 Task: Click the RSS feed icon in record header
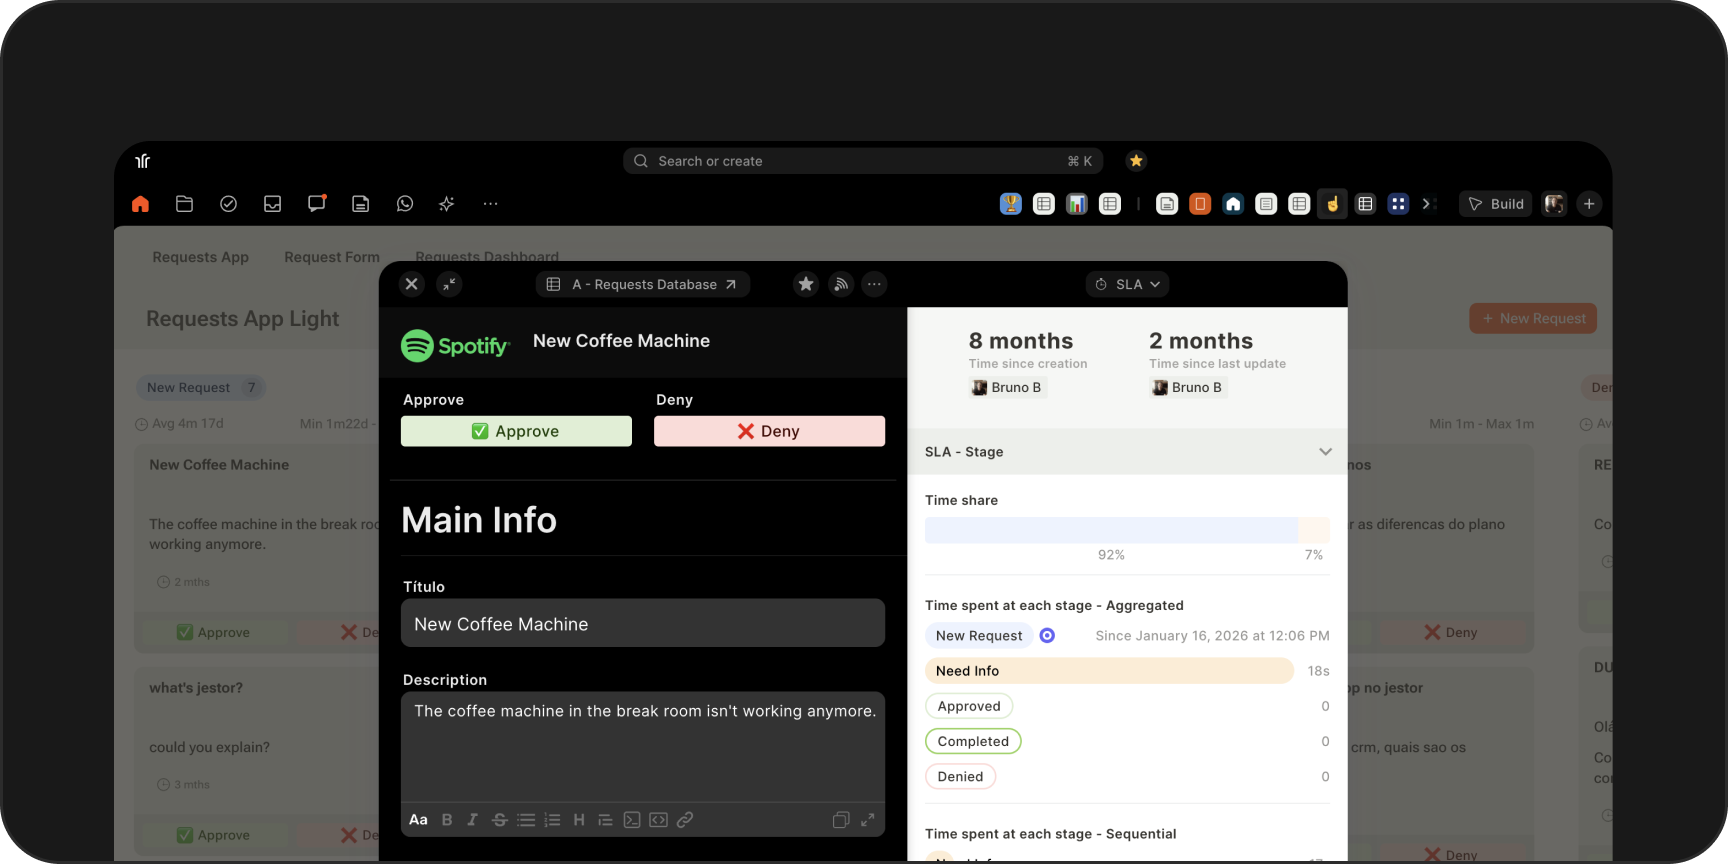click(x=841, y=284)
